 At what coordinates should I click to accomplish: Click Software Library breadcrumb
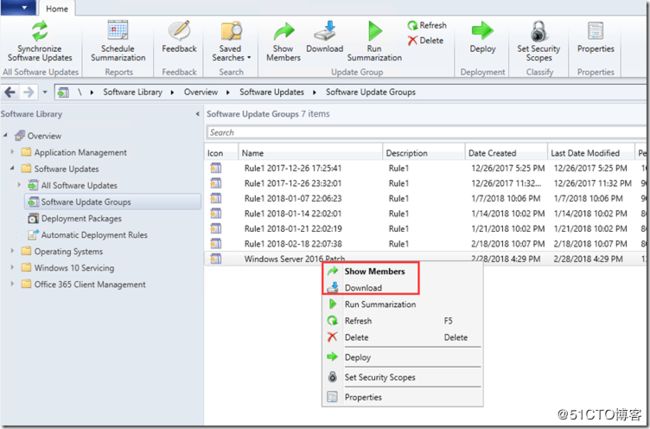point(133,92)
